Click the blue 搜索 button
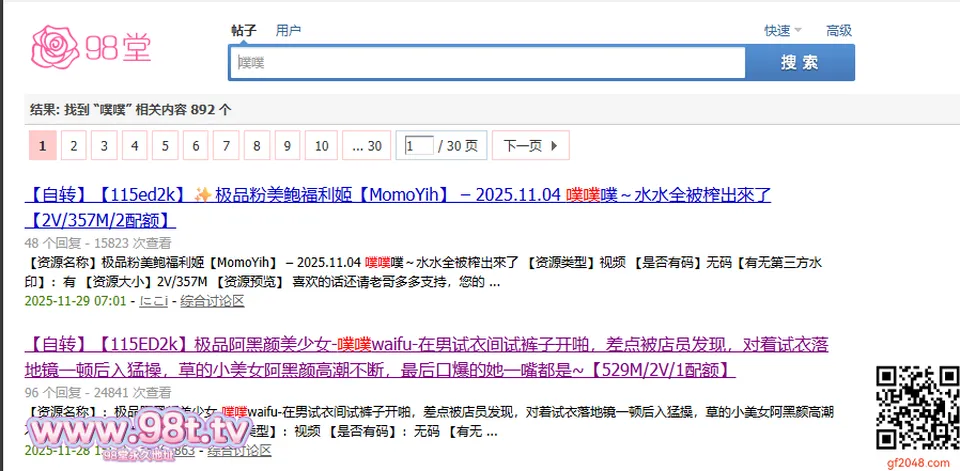The width and height of the screenshot is (960, 471). coord(800,62)
